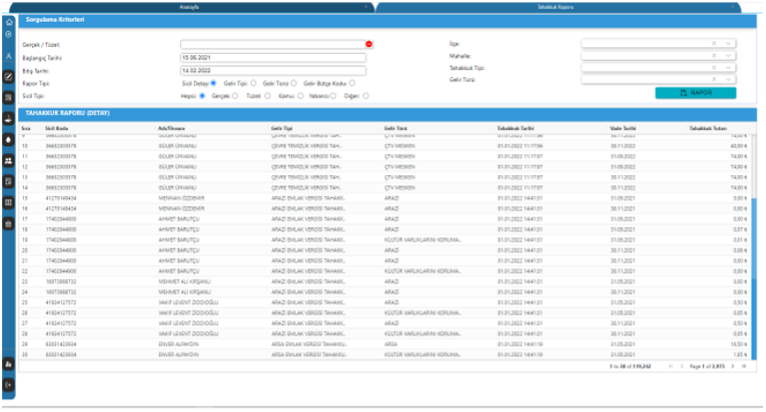Viewport: 766px width, 412px height.
Task: Sort by Tahakkuk Tarihi column header
Action: 517,128
